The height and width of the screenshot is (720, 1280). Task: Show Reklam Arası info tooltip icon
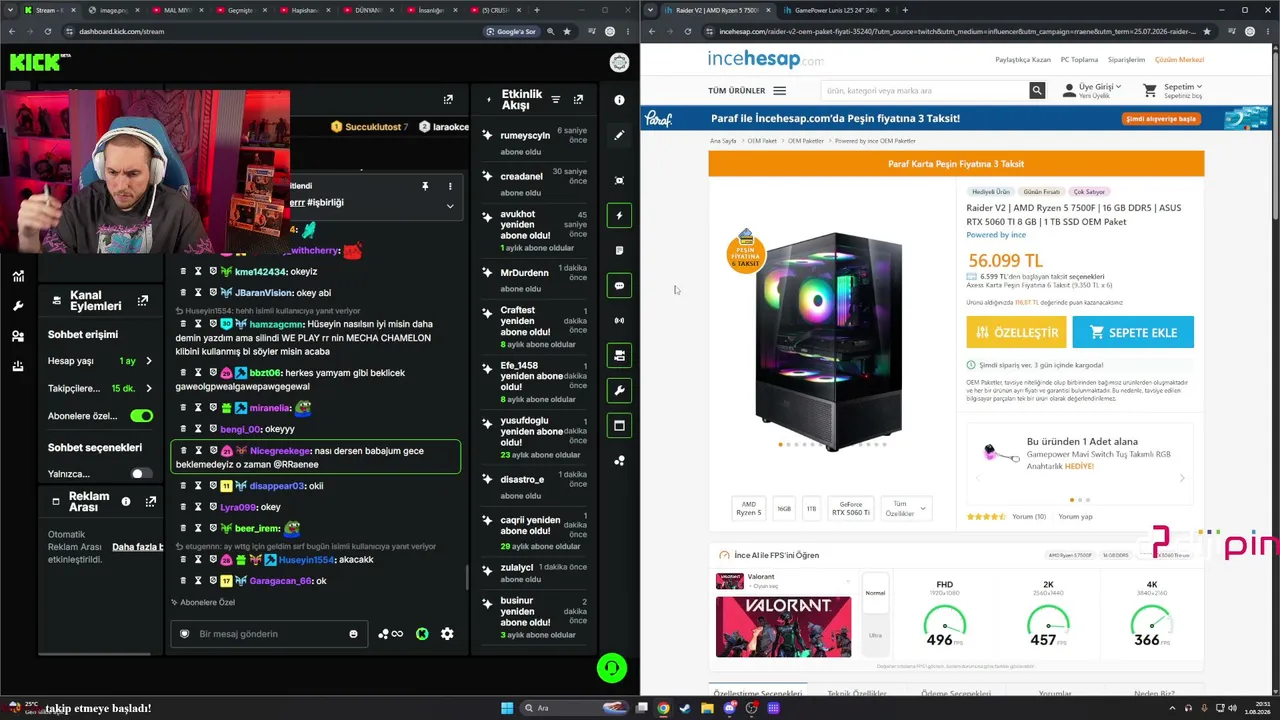click(126, 502)
